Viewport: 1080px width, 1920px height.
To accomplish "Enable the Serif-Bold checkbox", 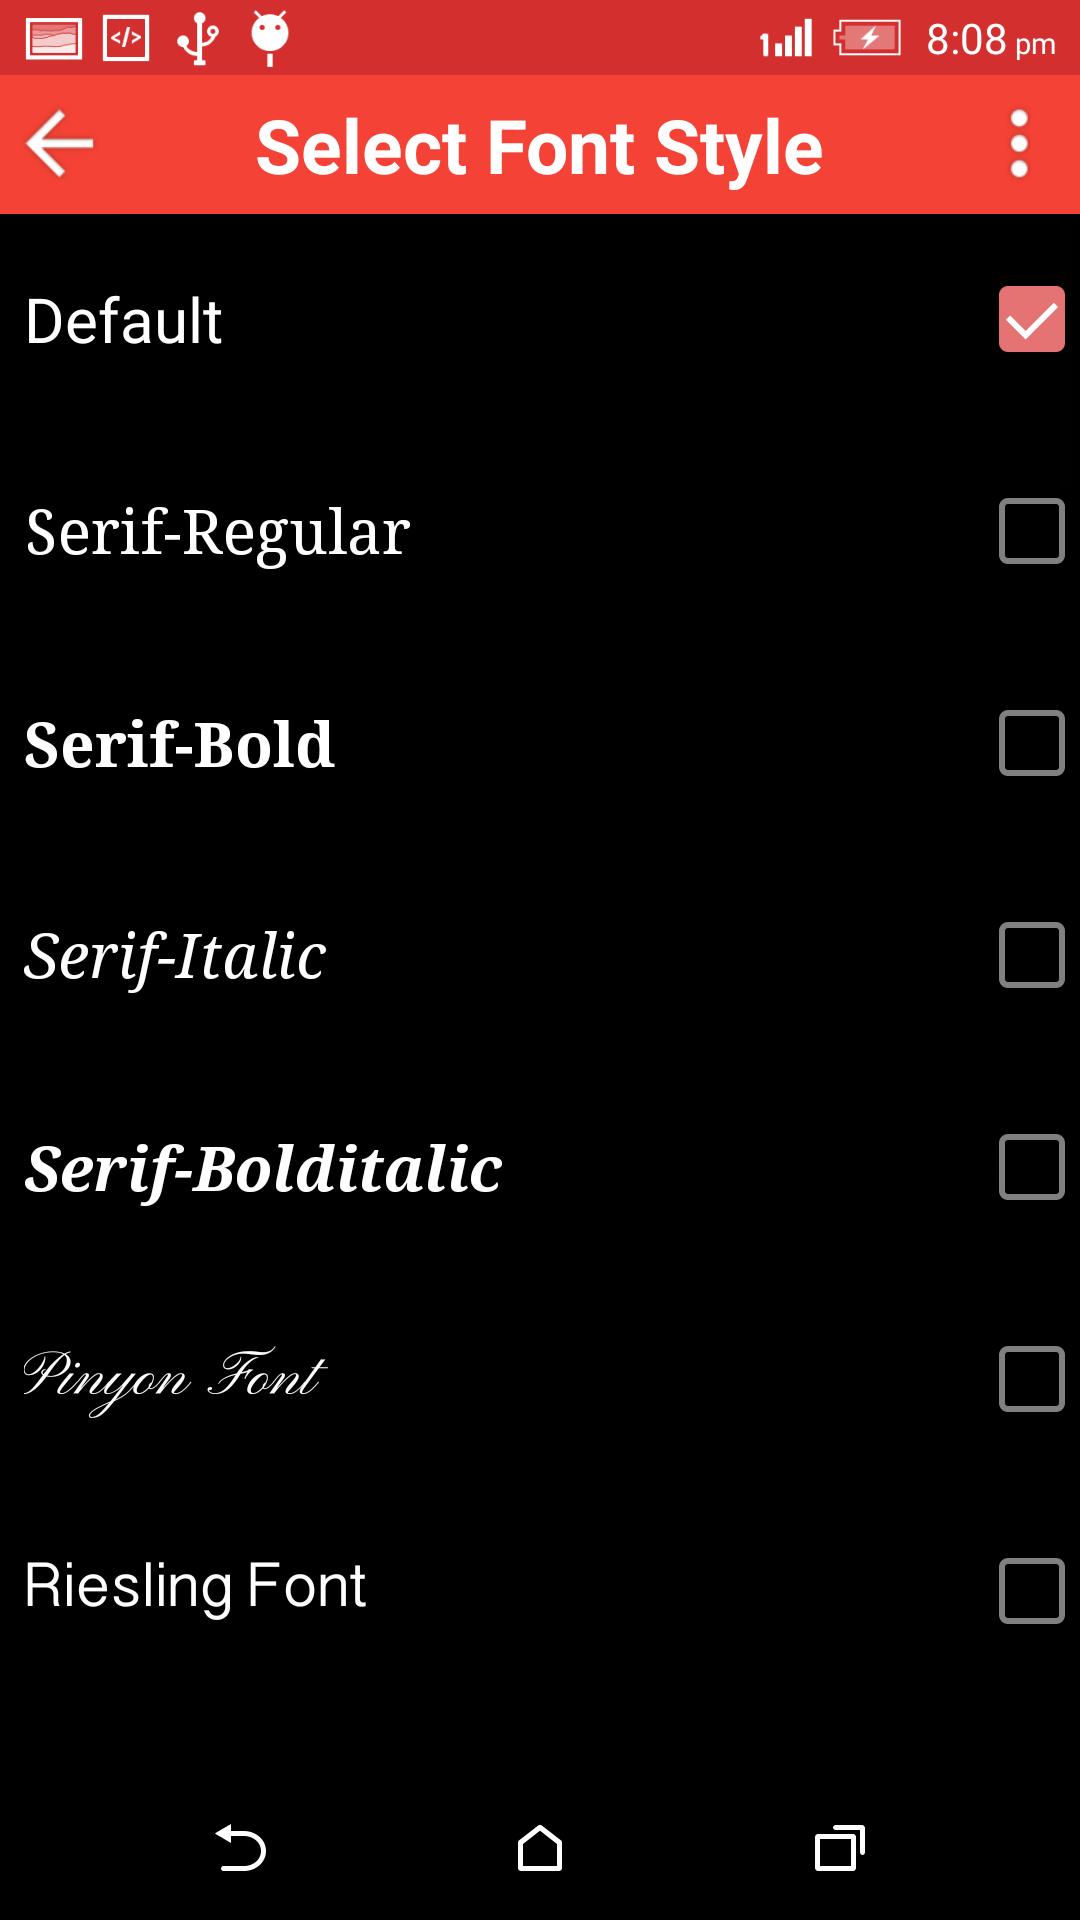I will click(1031, 743).
